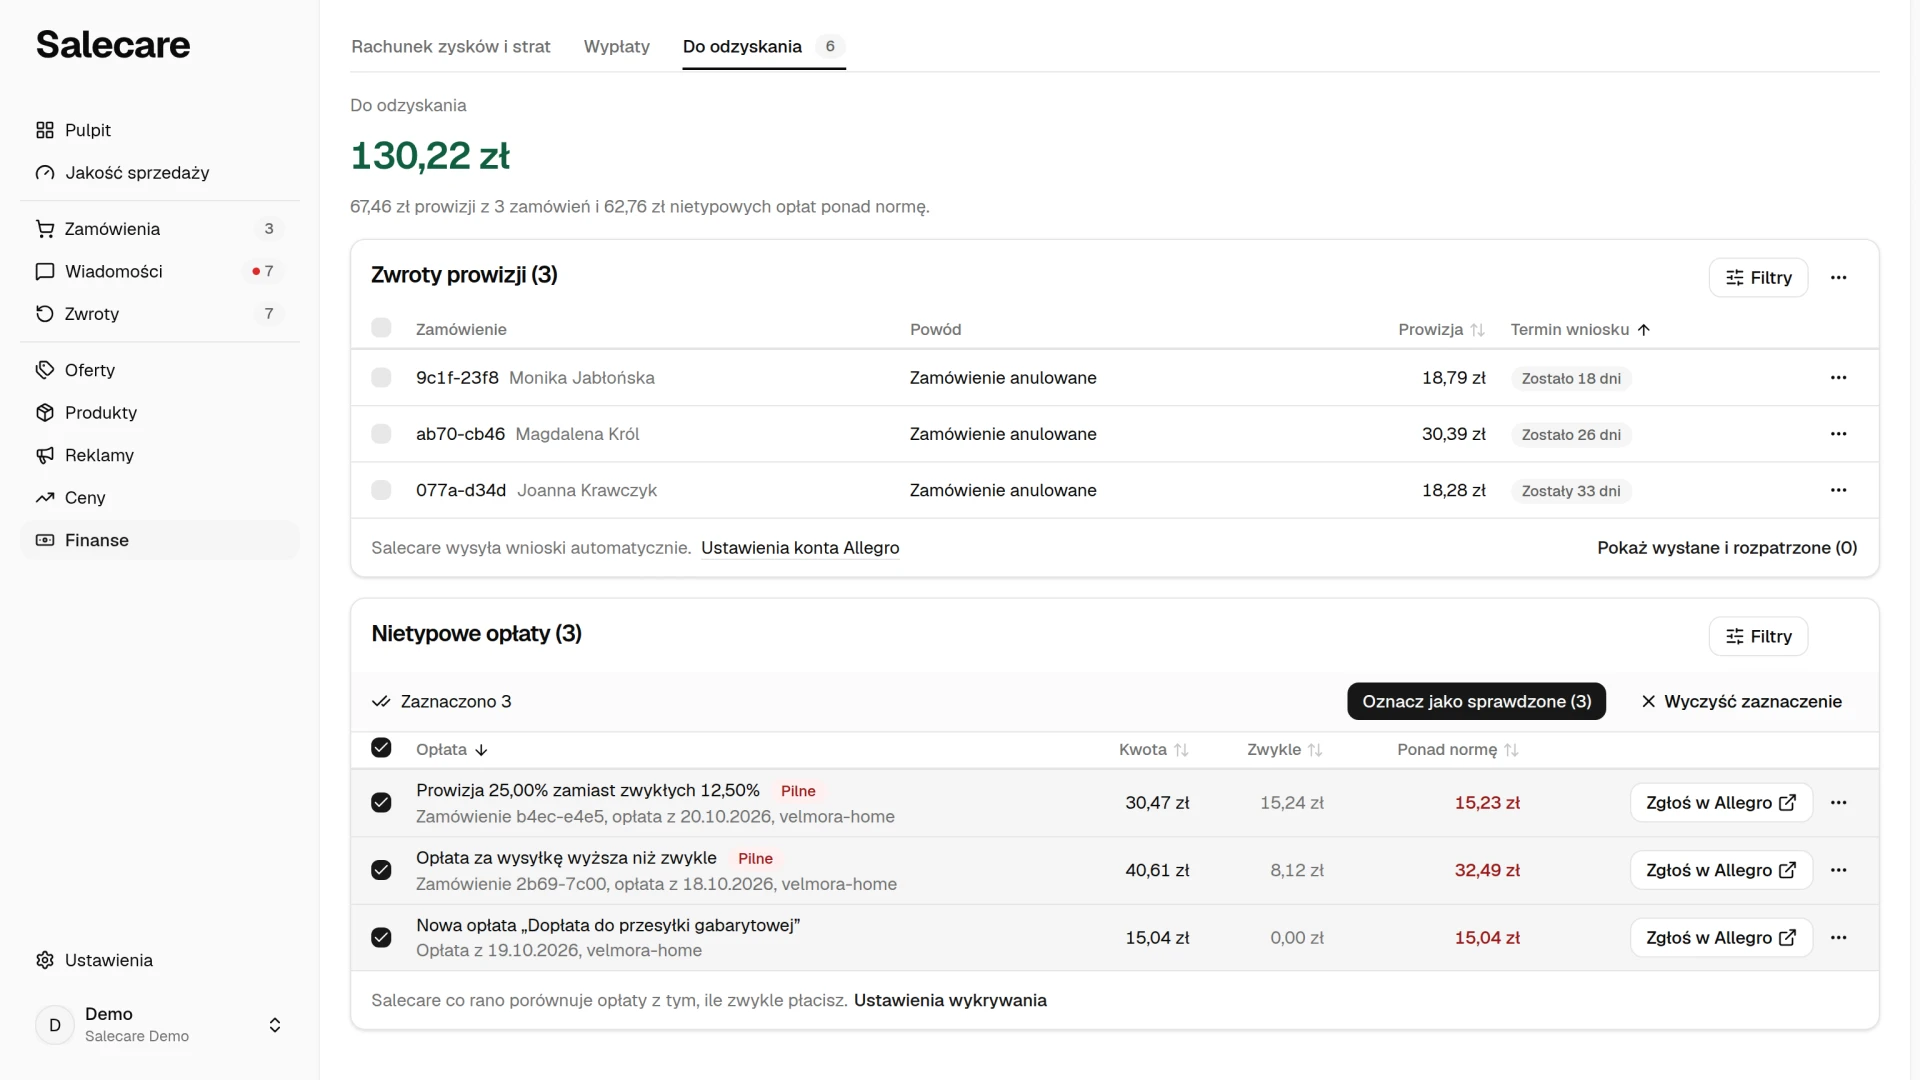Click Oznacz jako sprawdzone (3) button
Image resolution: width=1920 pixels, height=1080 pixels.
1477,702
